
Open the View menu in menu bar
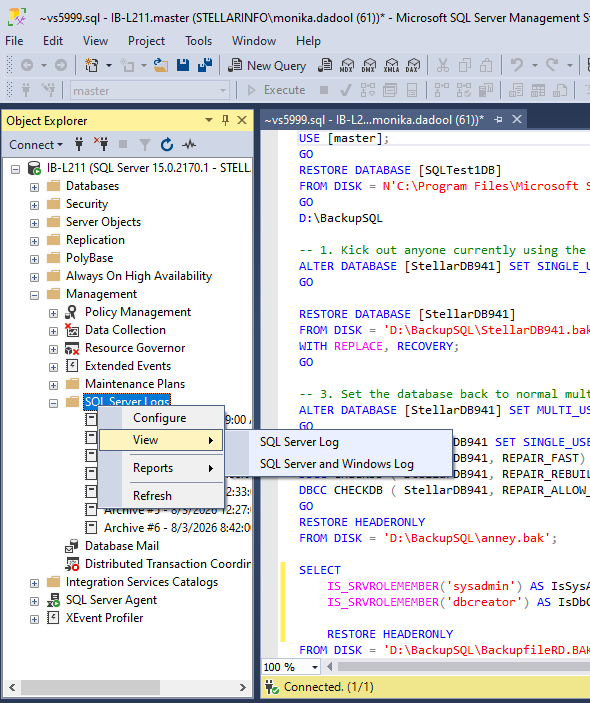95,41
